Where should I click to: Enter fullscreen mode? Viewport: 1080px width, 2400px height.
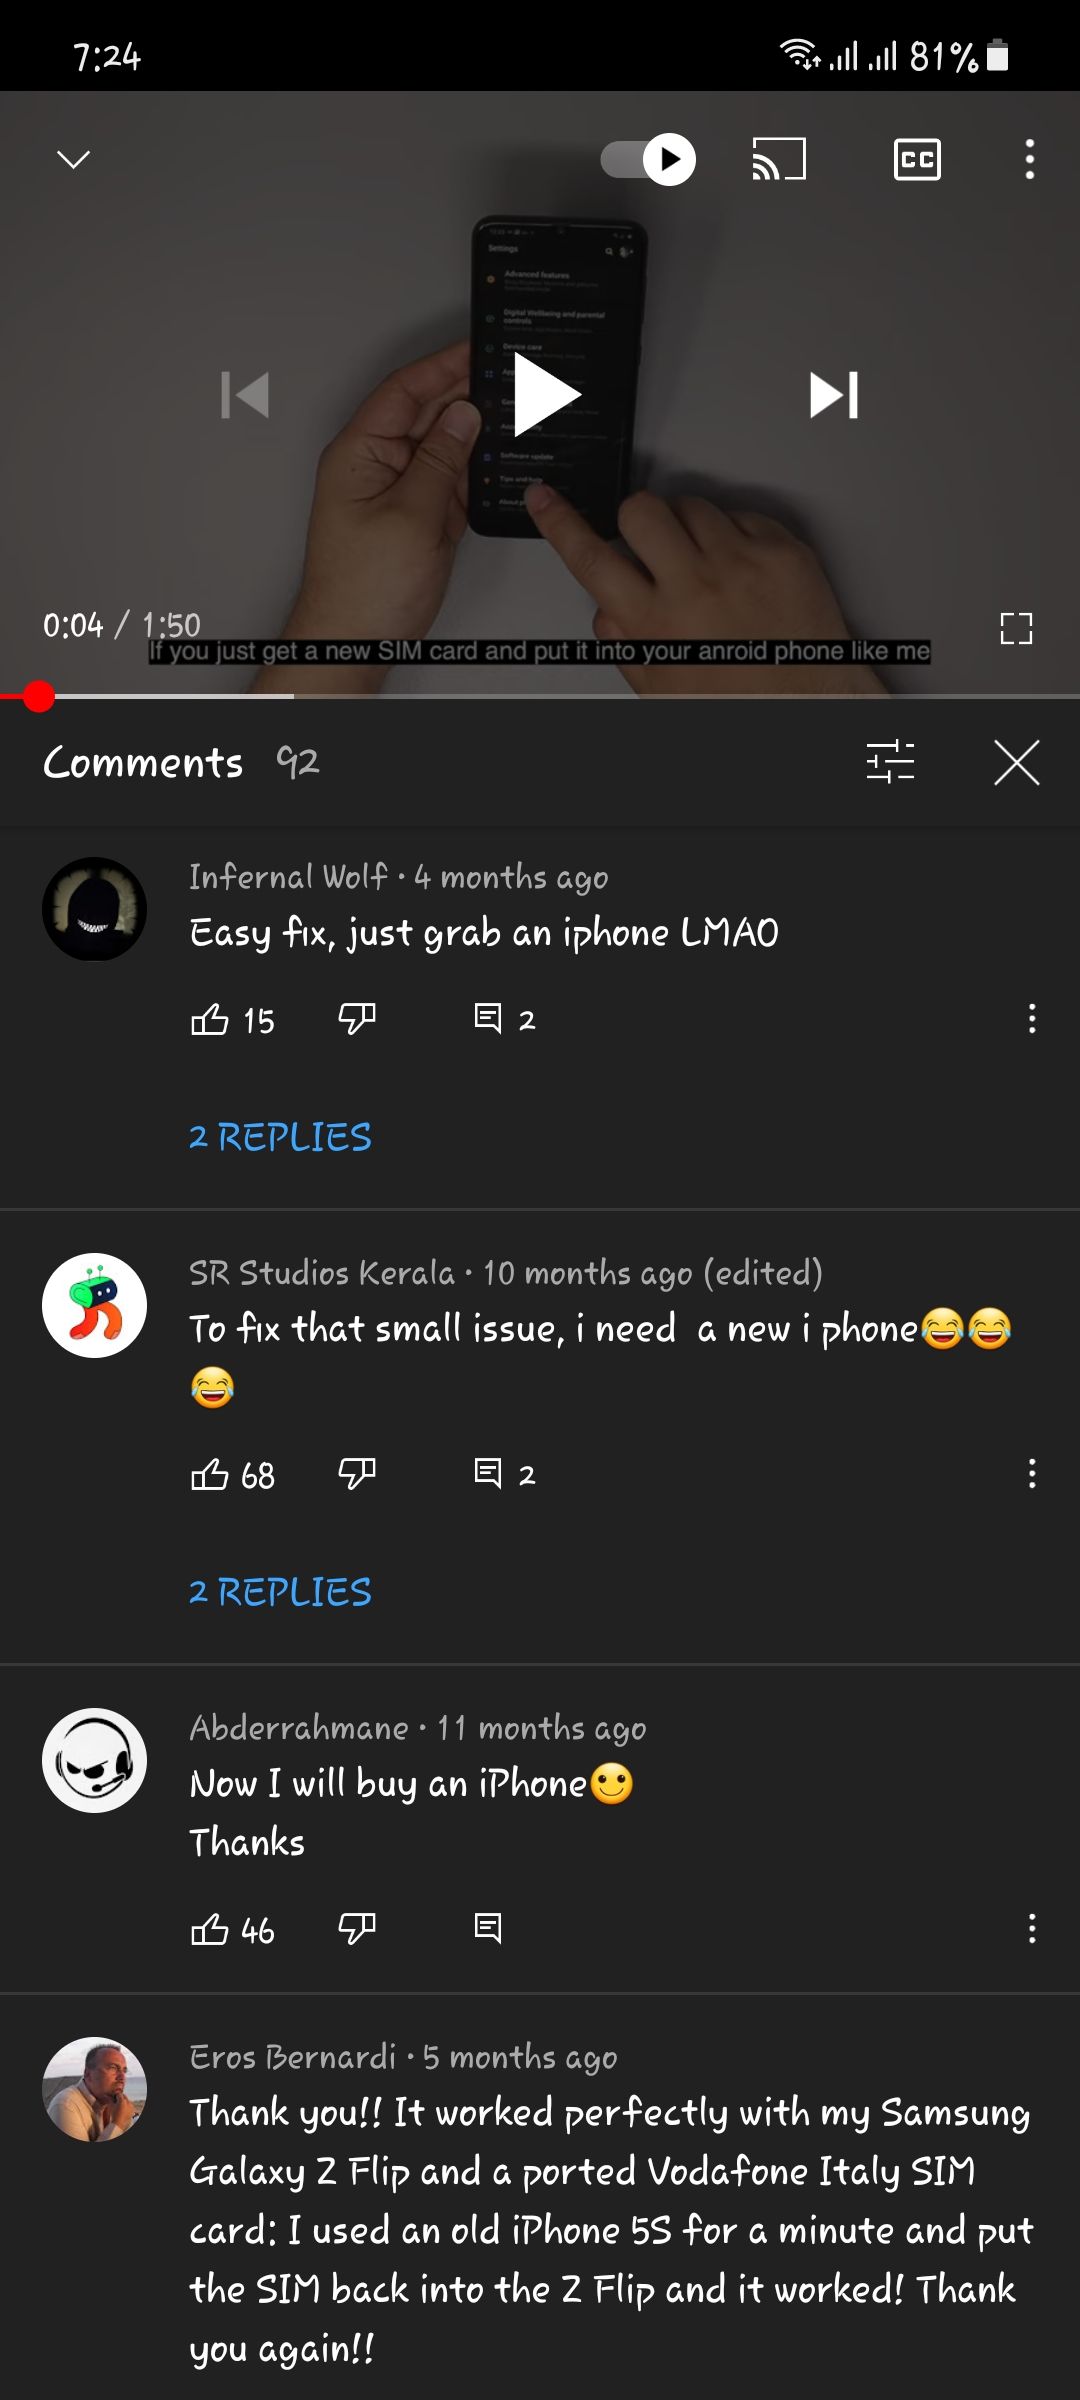pyautogui.click(x=1016, y=628)
